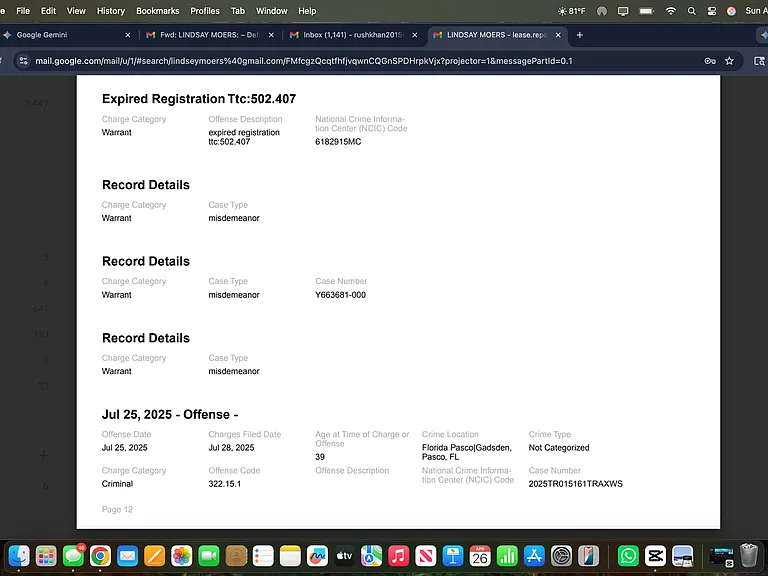This screenshot has height=576, width=768.
Task: Open Launchpad in the dock
Action: (46, 556)
